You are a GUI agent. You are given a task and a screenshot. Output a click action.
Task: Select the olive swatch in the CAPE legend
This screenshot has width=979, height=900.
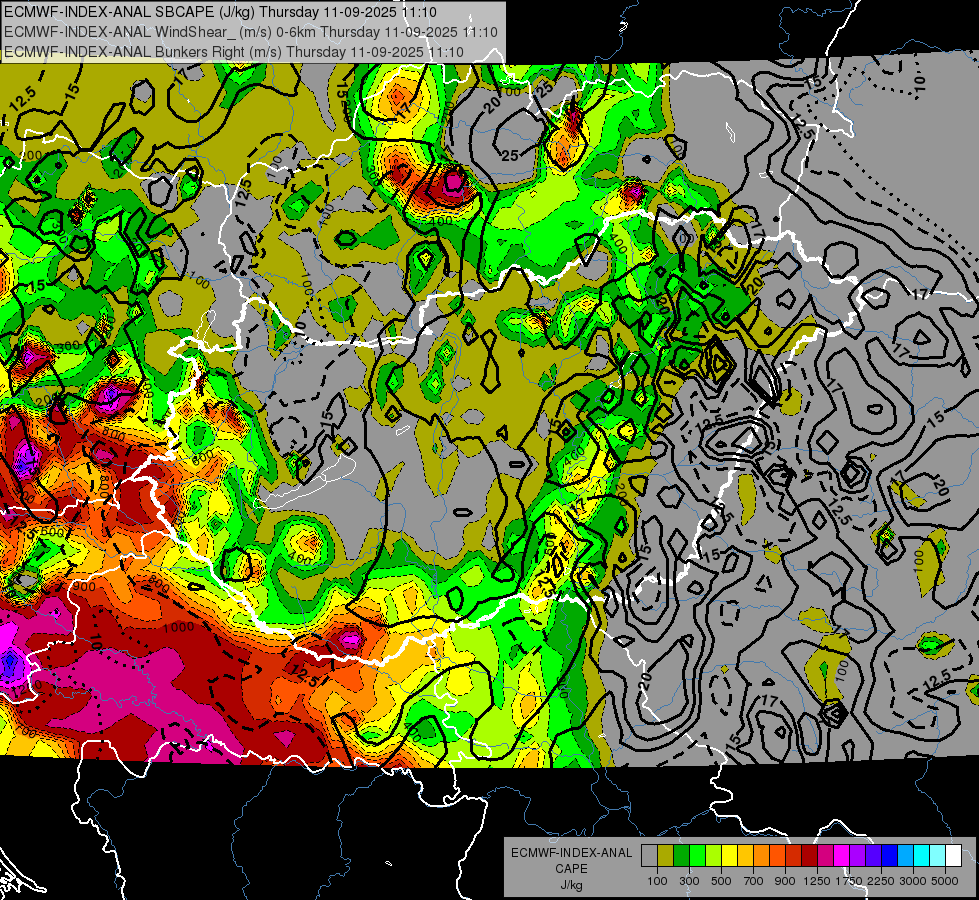(x=666, y=856)
